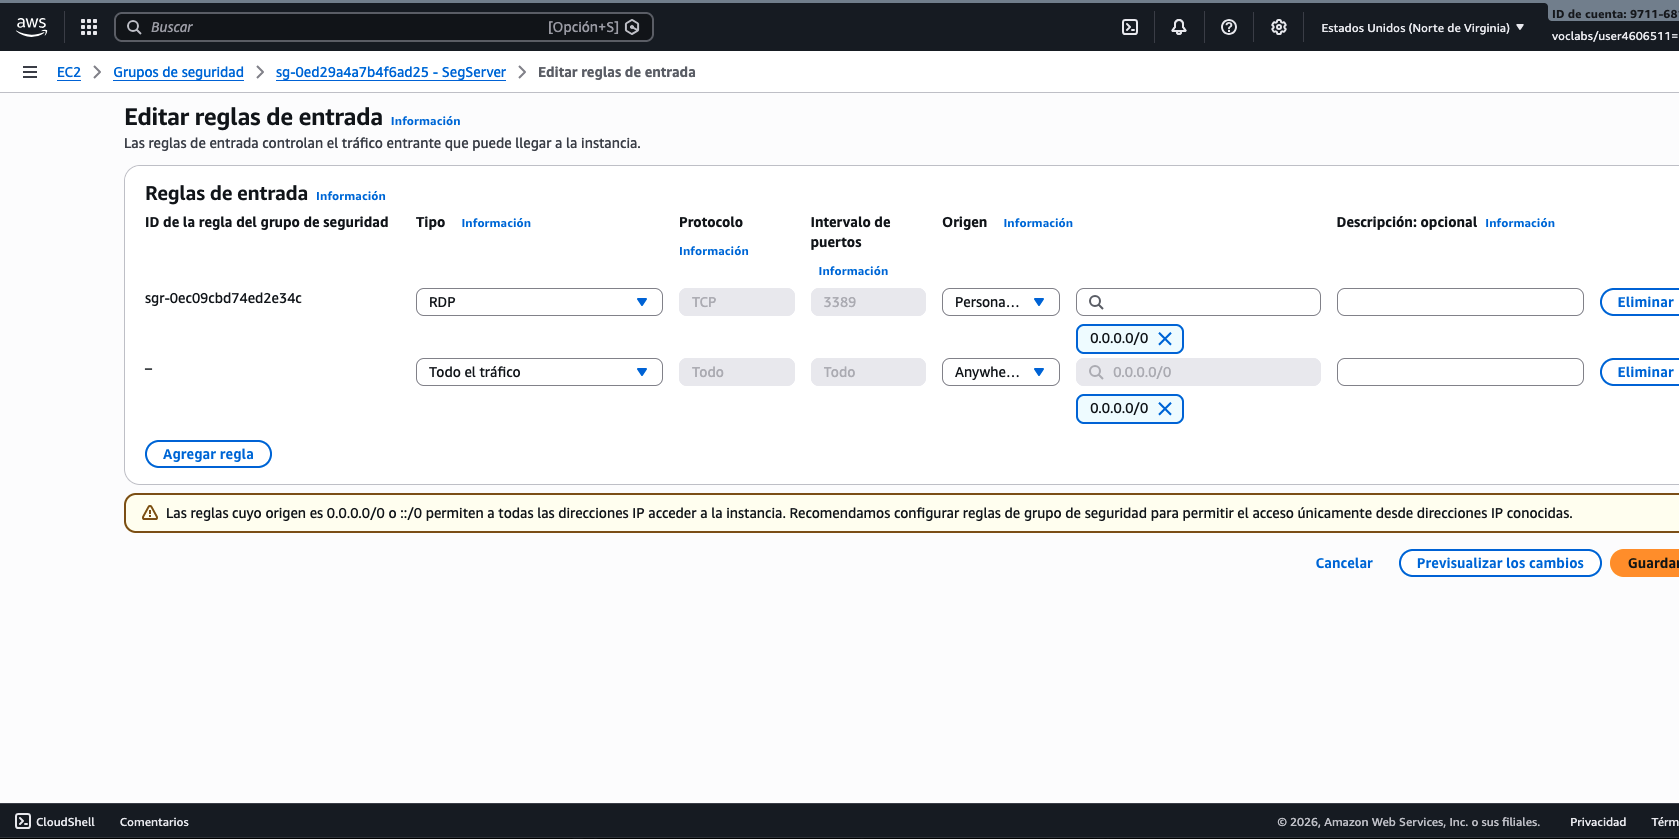Click the 'Agregar regla' button
This screenshot has width=1679, height=839.
pos(208,454)
